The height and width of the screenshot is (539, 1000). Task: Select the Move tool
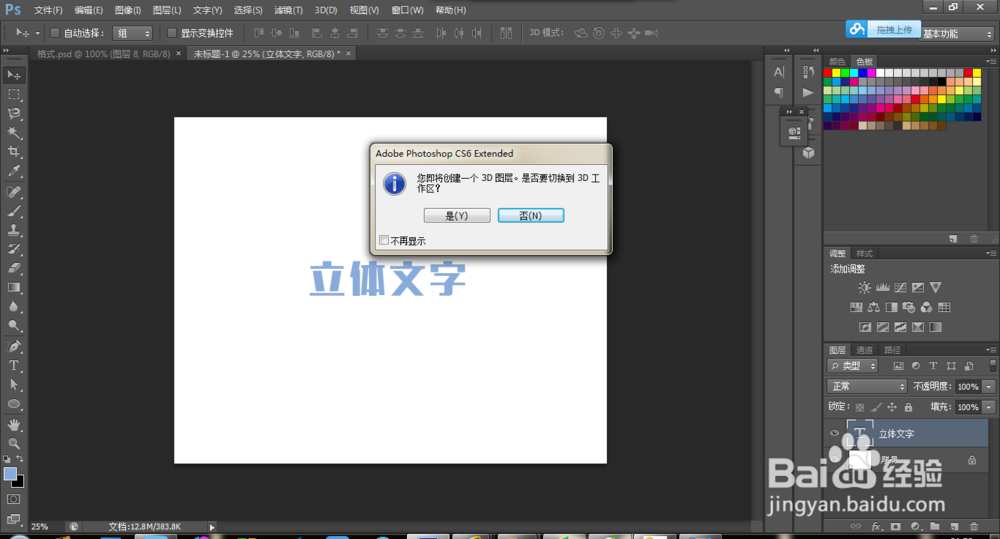pos(13,75)
